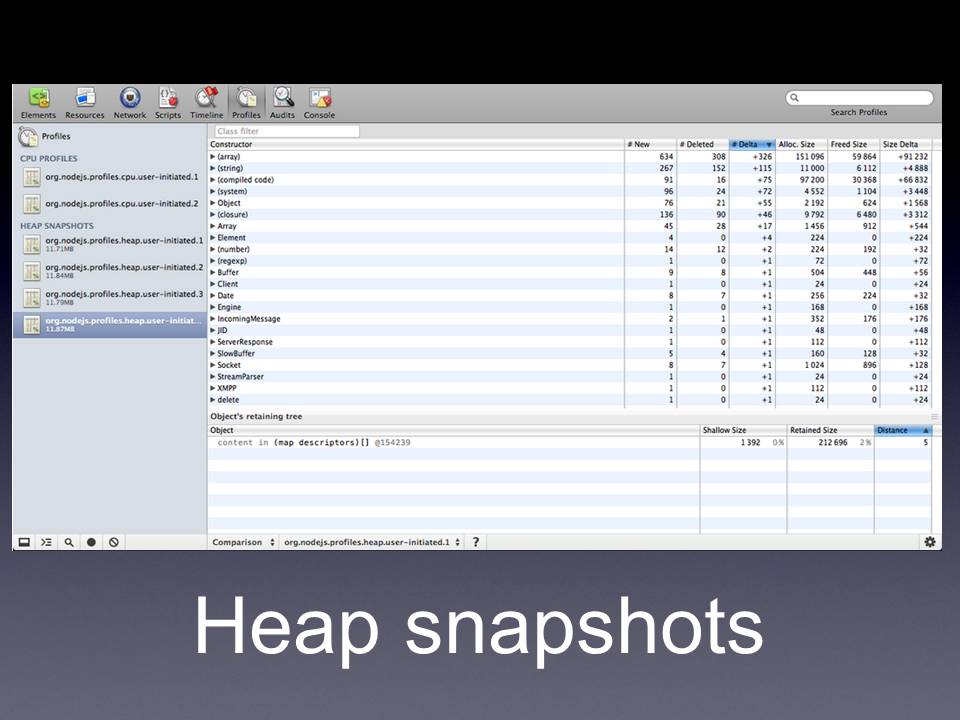Select the Audits panel icon
Image resolution: width=960 pixels, height=720 pixels.
(283, 98)
